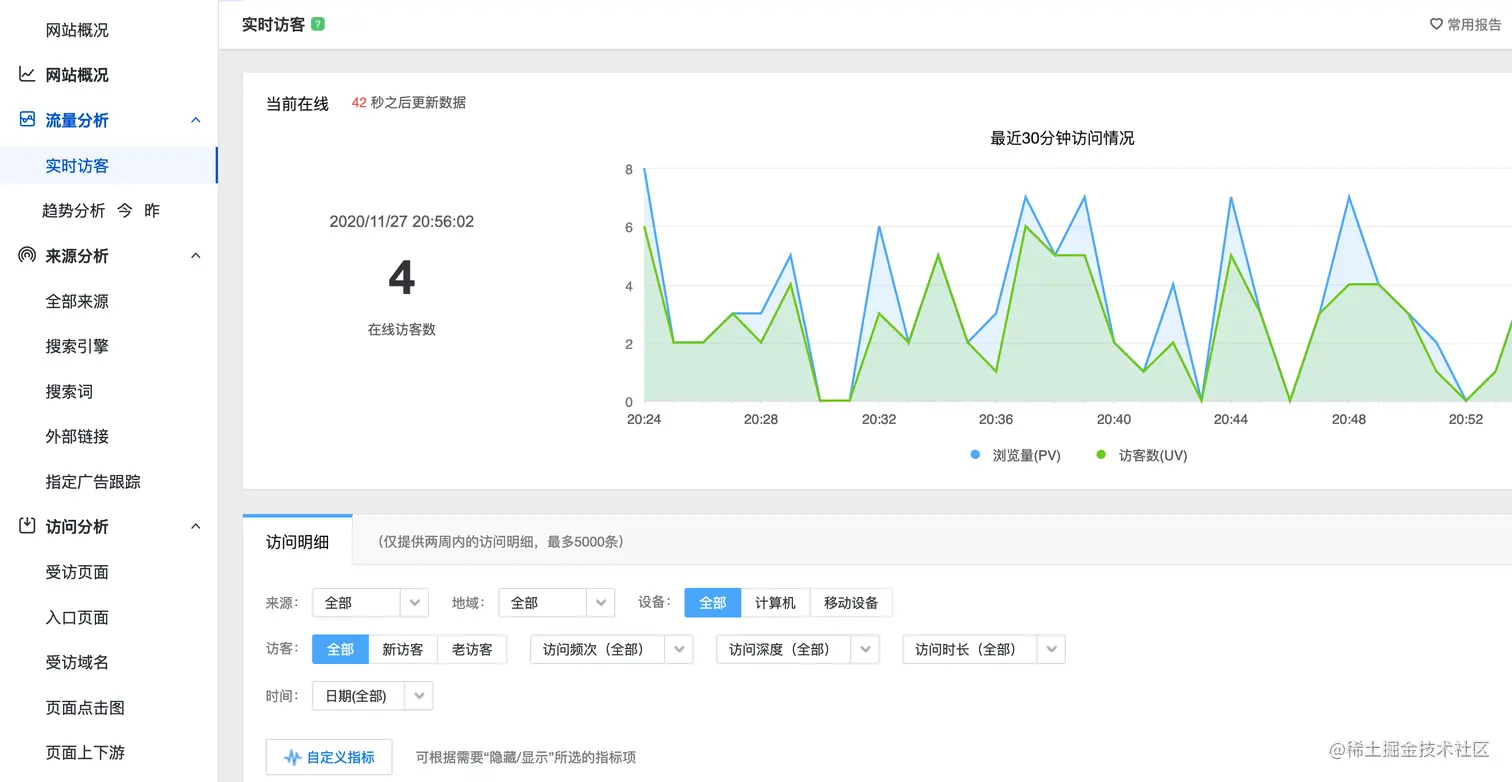
Task: Toggle the 浏览量(PV) legend item
Action: click(x=1014, y=454)
